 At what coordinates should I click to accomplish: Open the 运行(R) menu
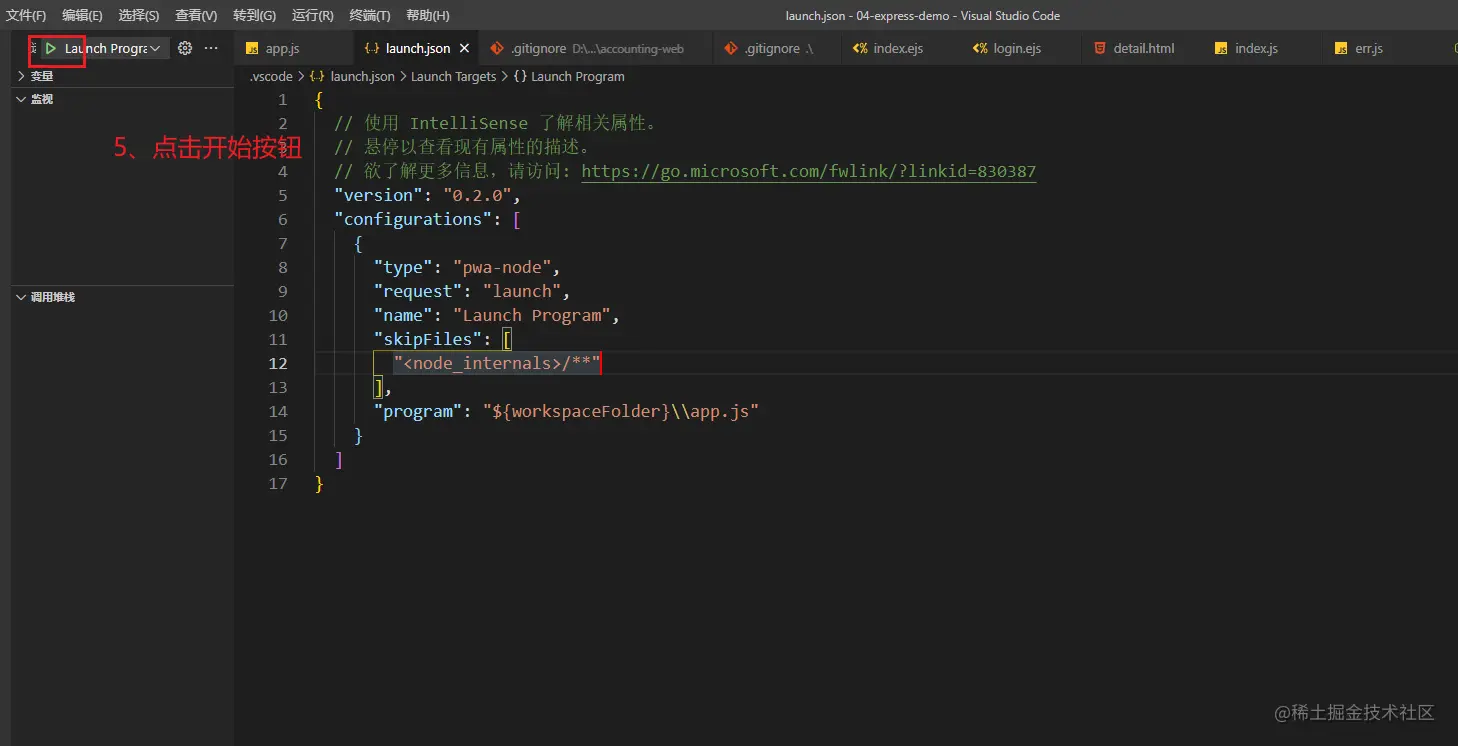click(x=313, y=15)
